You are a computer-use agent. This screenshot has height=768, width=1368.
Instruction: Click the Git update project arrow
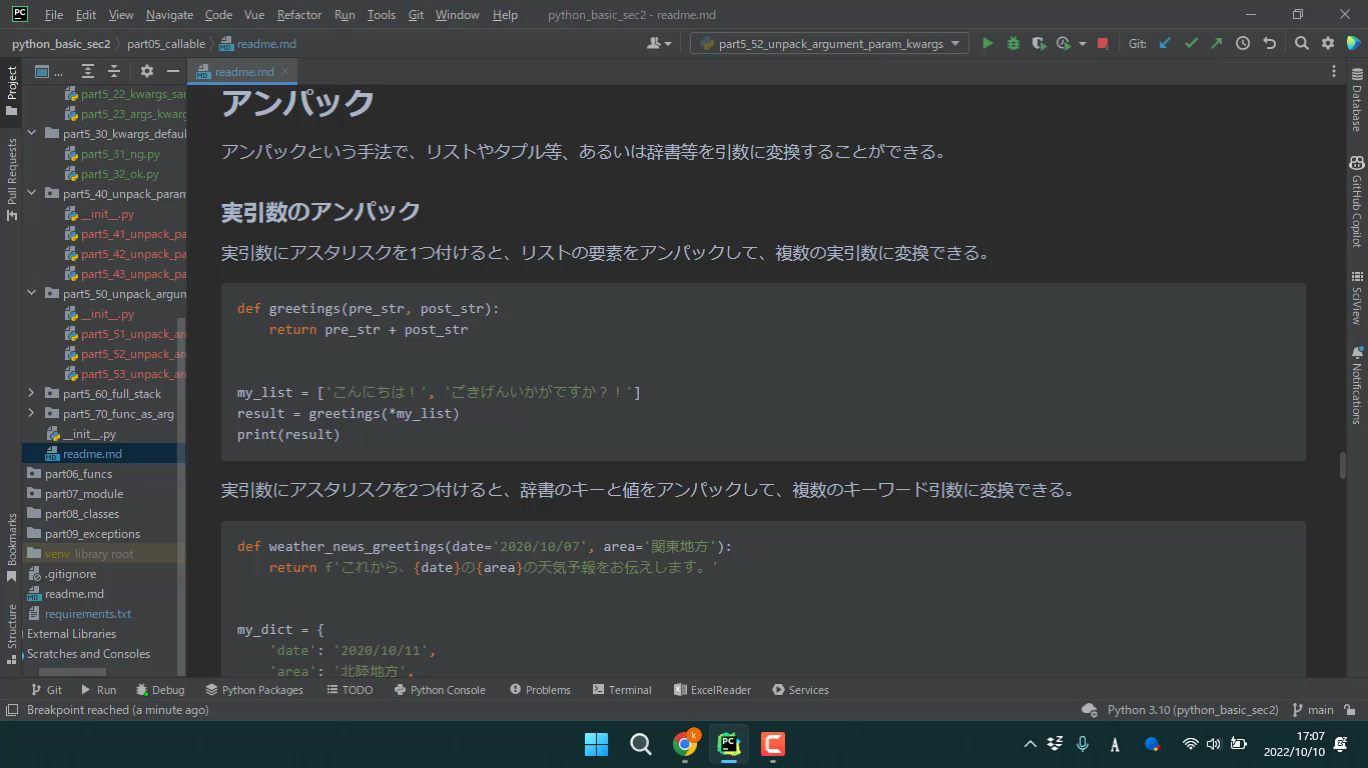[x=1165, y=44]
